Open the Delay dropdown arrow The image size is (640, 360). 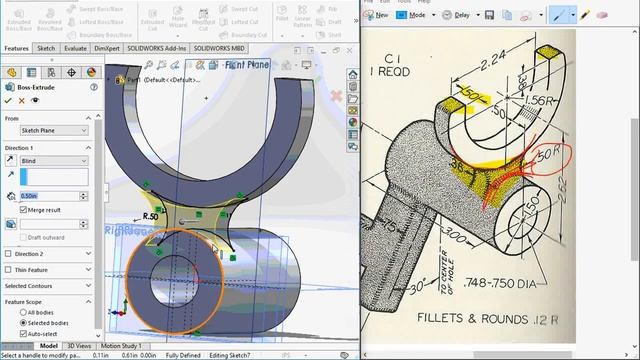point(478,15)
